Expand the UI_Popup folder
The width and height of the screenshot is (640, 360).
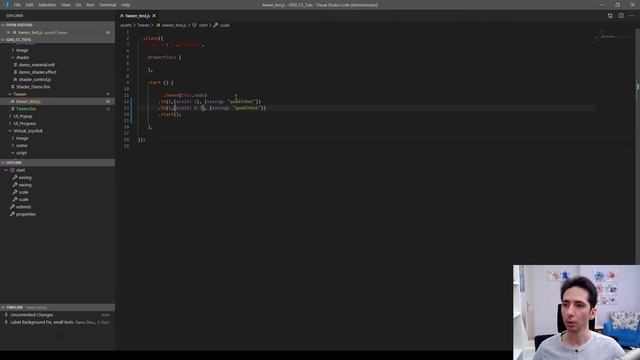point(23,116)
